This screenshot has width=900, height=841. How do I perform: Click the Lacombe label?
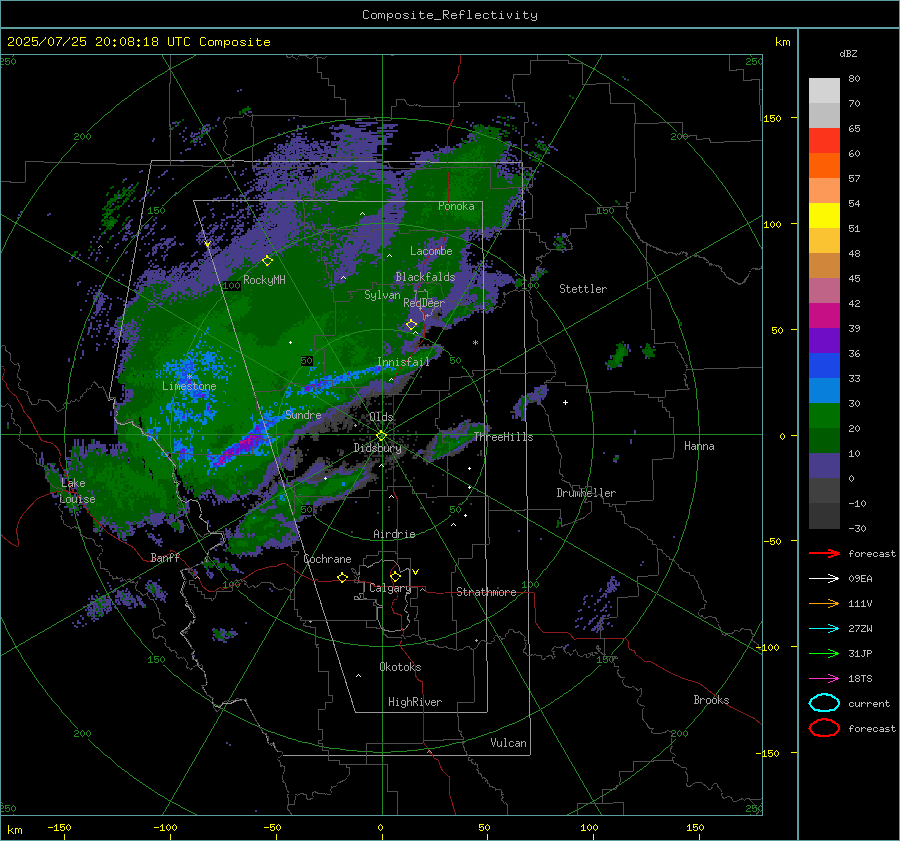pyautogui.click(x=431, y=251)
